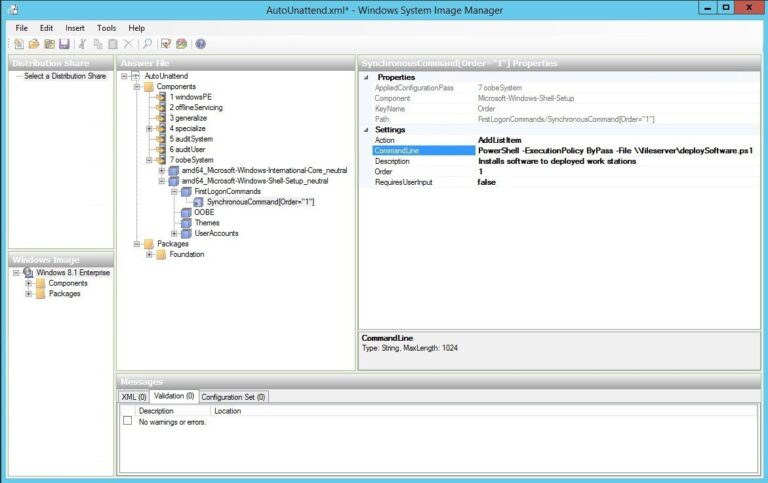Select the Packages folder in Answer File

[x=172, y=244]
